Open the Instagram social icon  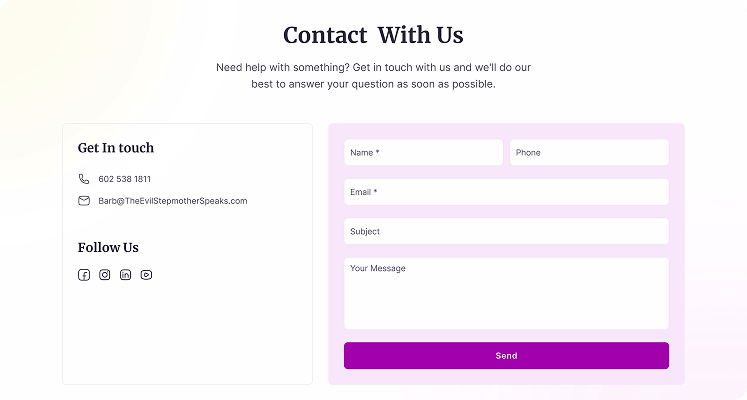tap(105, 275)
